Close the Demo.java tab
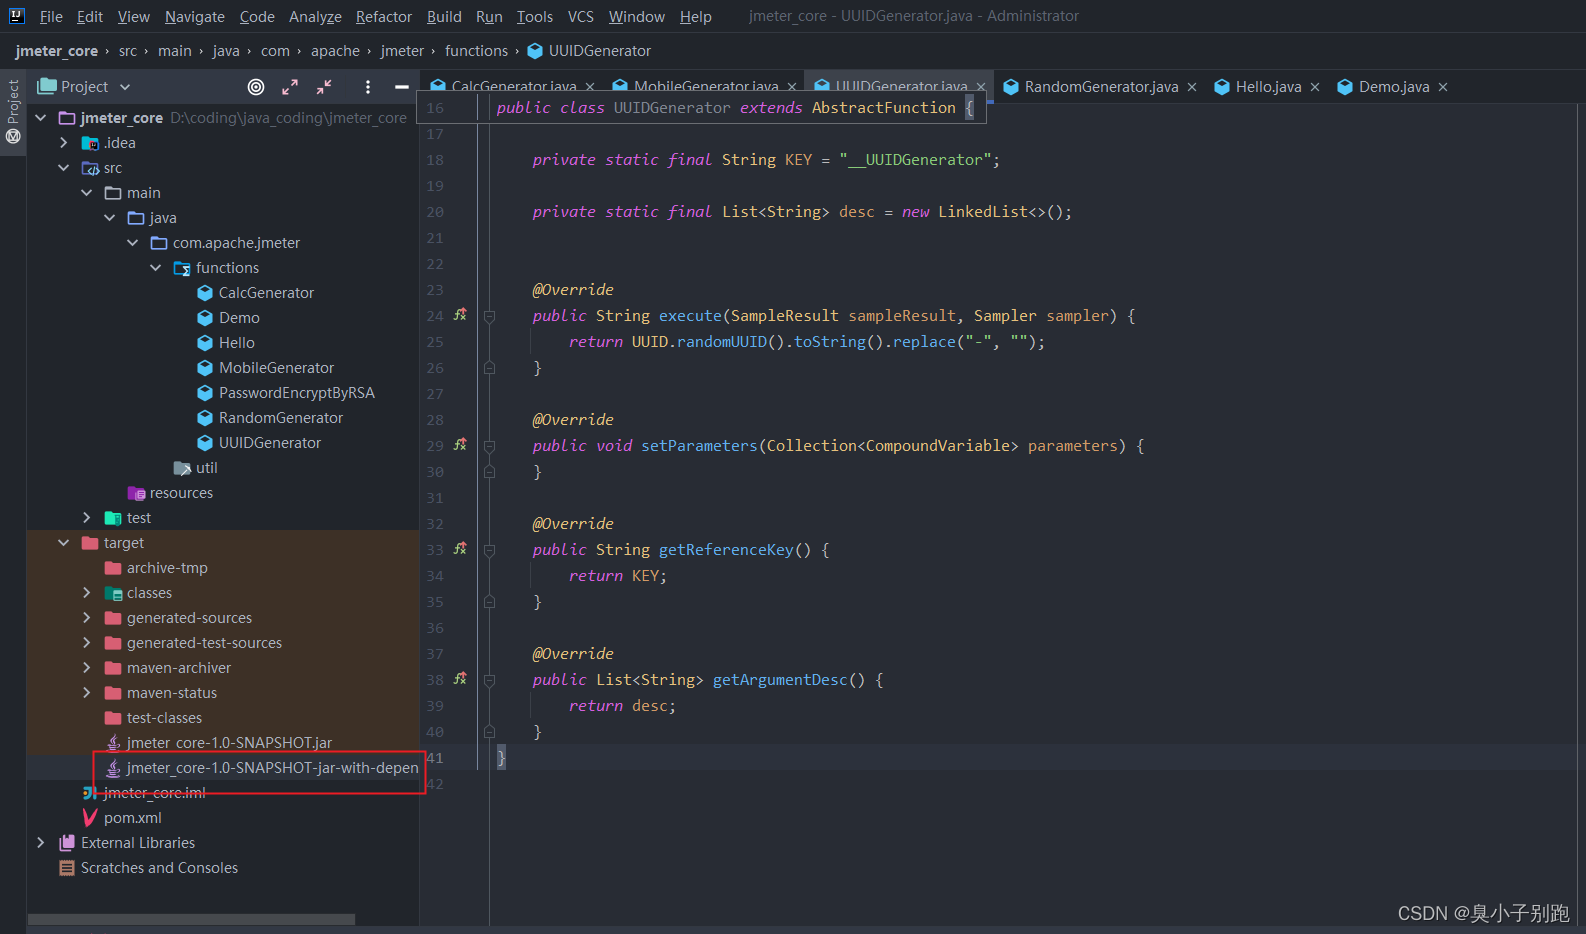 click(x=1443, y=87)
